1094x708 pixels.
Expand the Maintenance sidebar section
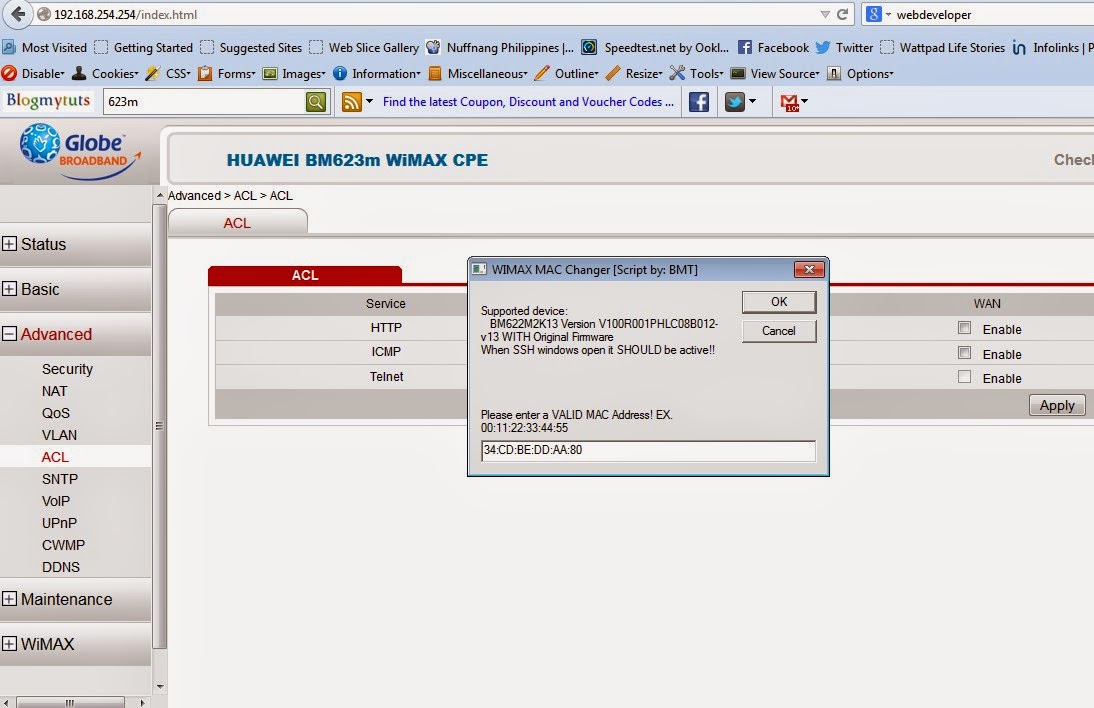point(9,598)
